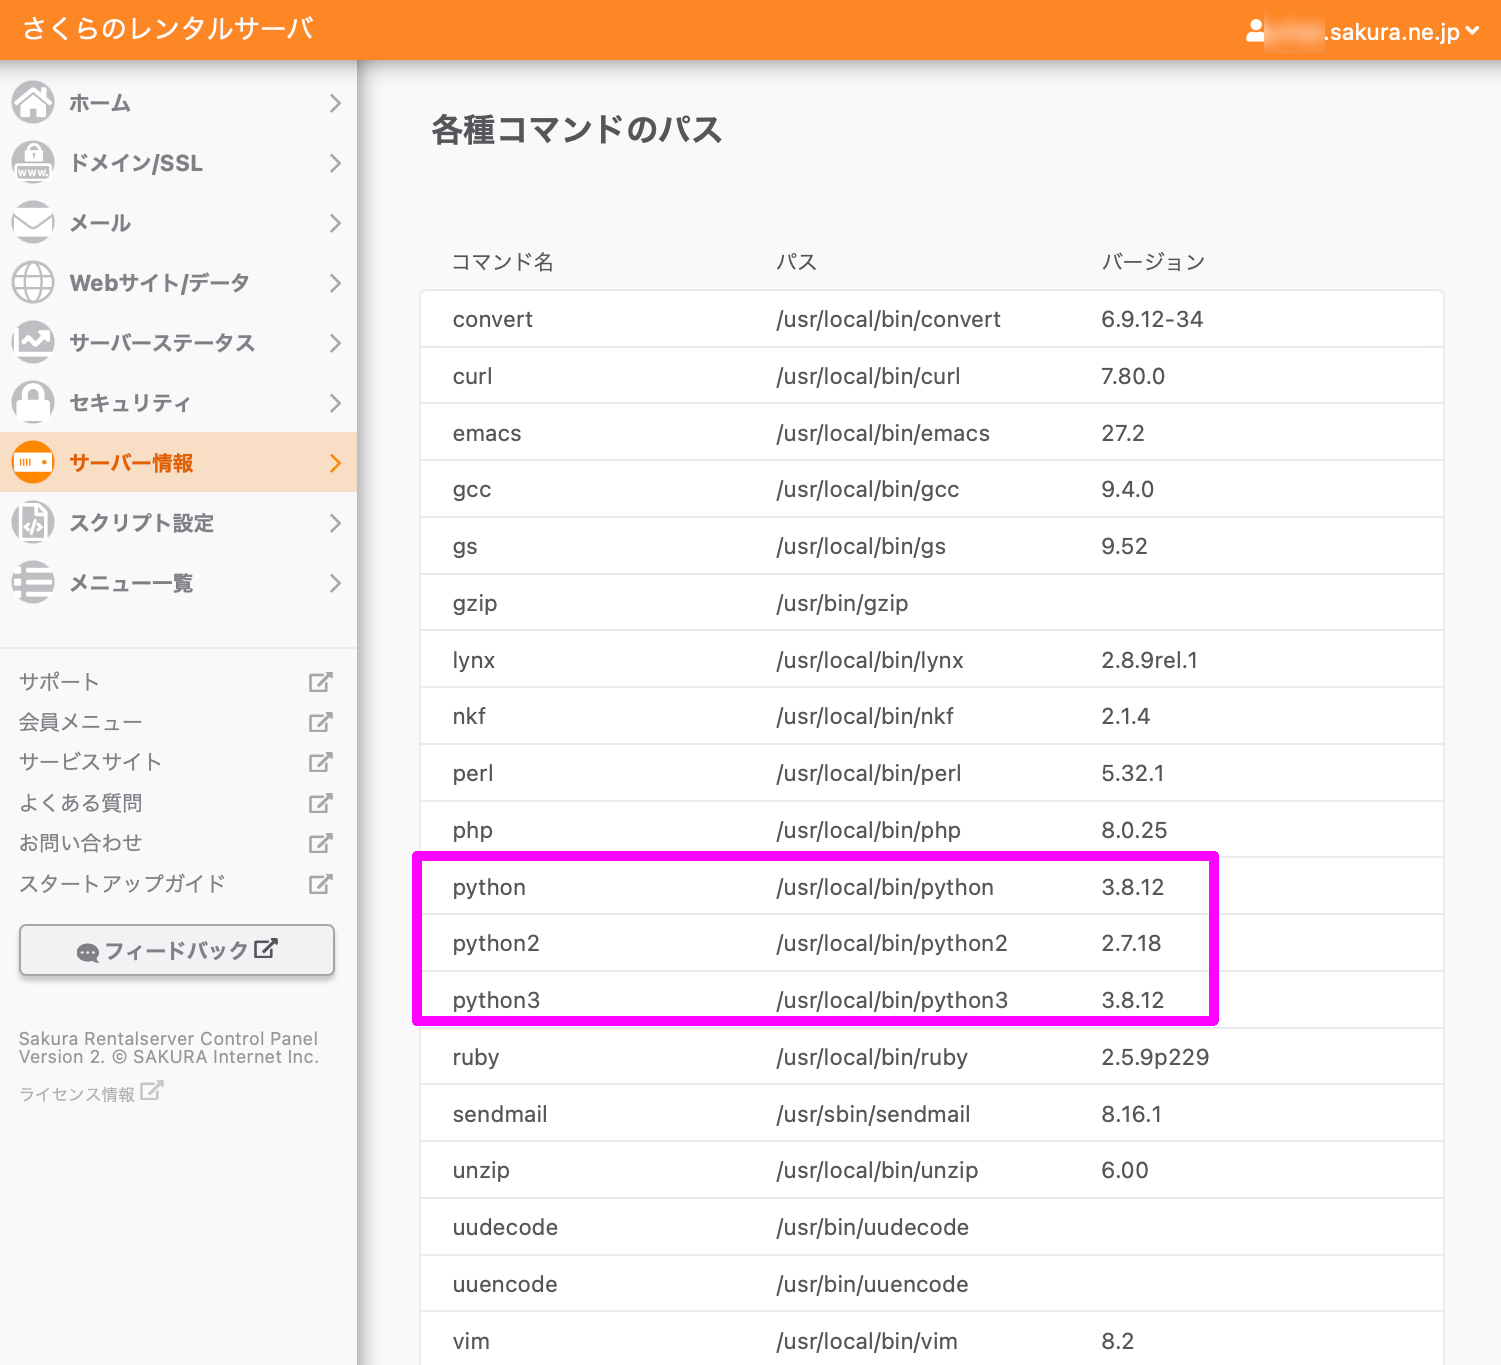
Task: Click the /usr/local/bin/perl path
Action: pyautogui.click(x=868, y=773)
